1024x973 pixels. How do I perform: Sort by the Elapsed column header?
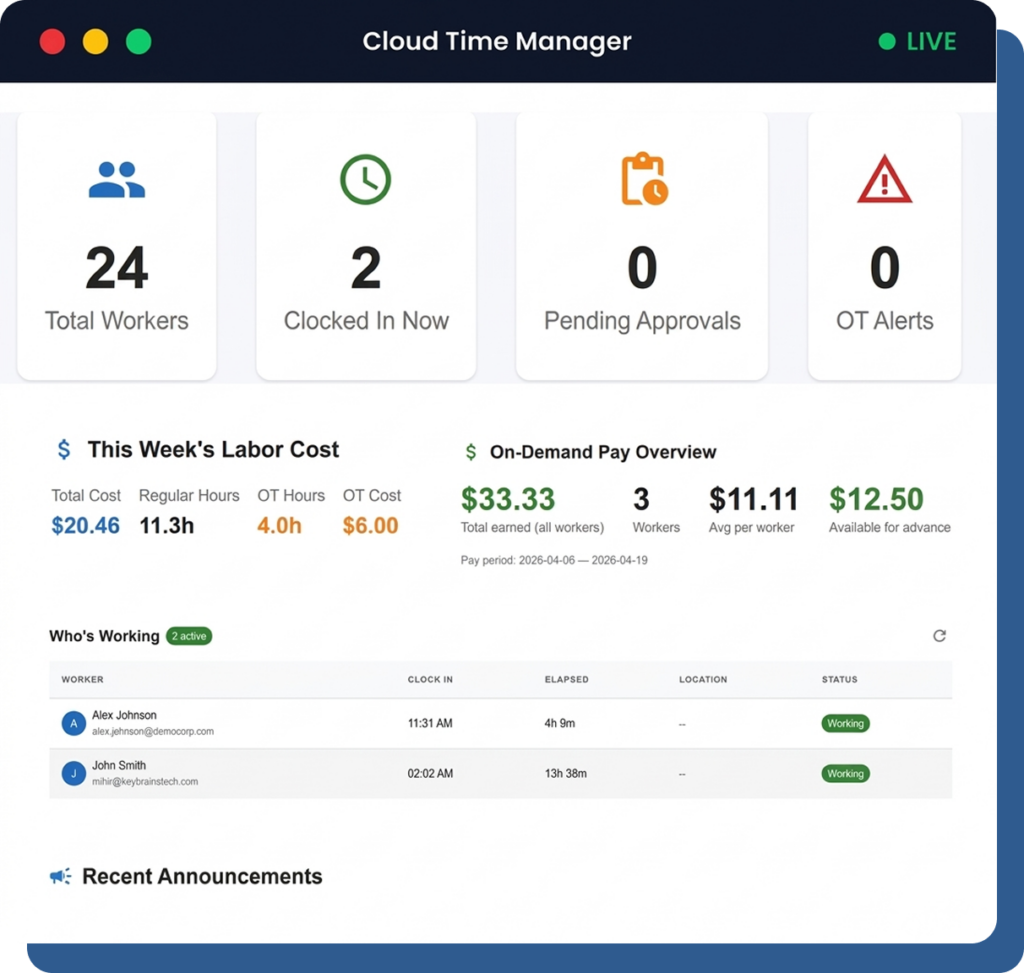click(566, 680)
